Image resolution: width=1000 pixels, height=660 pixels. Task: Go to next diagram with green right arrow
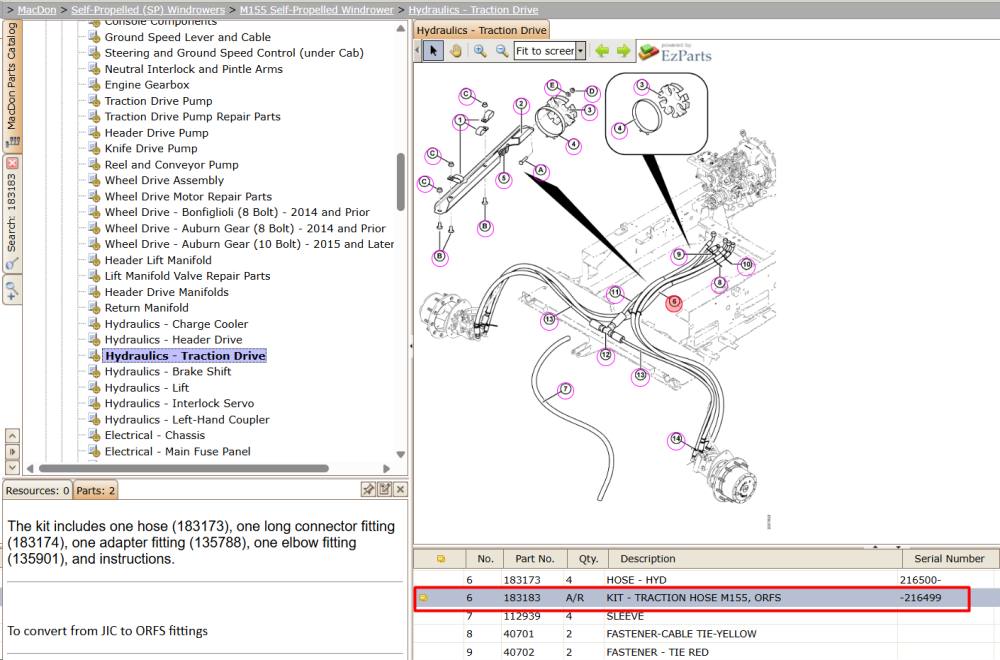[623, 51]
